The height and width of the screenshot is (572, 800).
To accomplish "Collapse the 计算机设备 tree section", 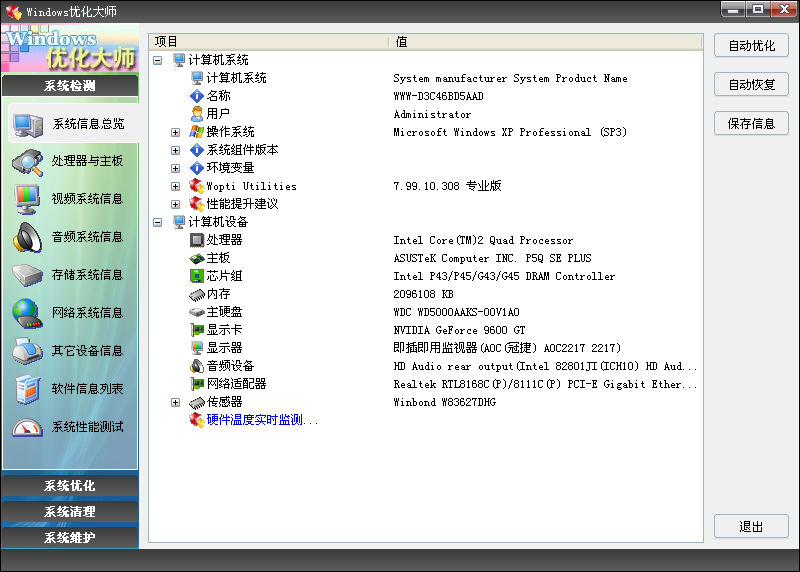I will [x=157, y=222].
